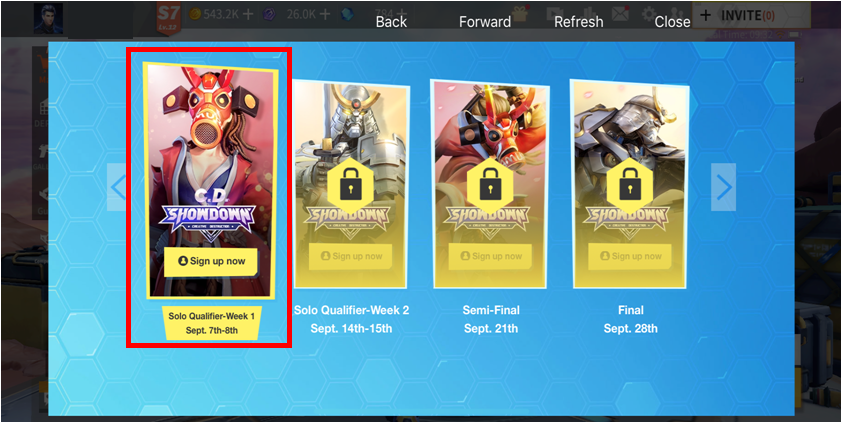Open the settings gear icon
This screenshot has width=842, height=423.
point(649,14)
